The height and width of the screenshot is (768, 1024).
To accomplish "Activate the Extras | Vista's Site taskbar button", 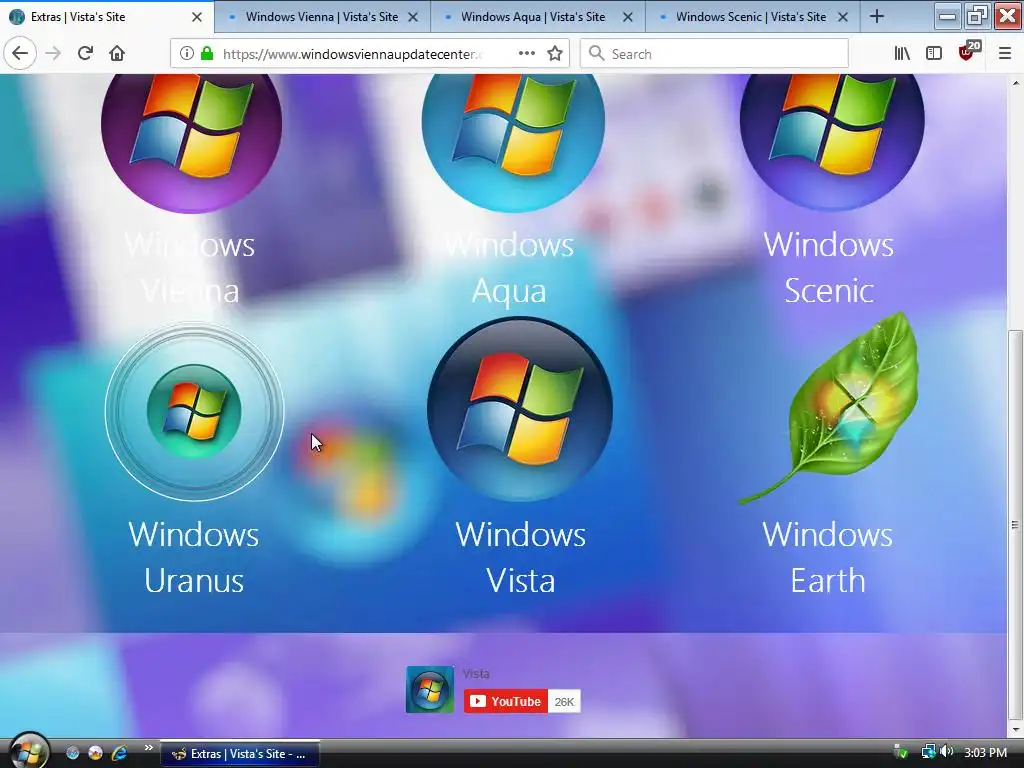I will 239,754.
